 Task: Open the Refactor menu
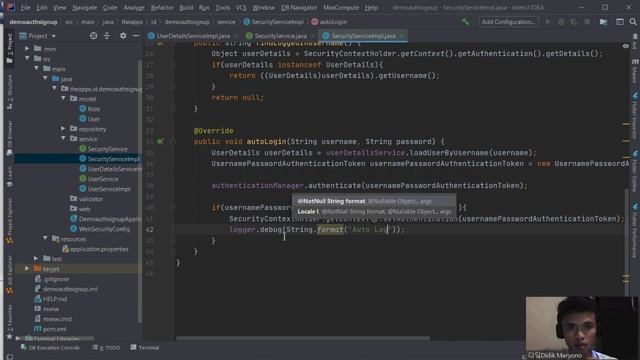162,7
